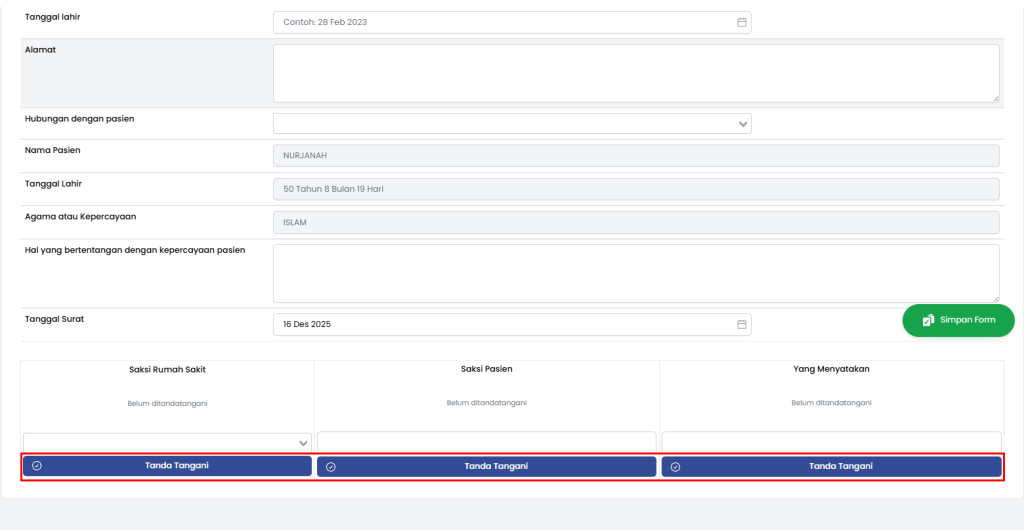Image resolution: width=1024 pixels, height=530 pixels.
Task: Expand the Saksi Rumah Sakit name dropdown
Action: [x=304, y=442]
